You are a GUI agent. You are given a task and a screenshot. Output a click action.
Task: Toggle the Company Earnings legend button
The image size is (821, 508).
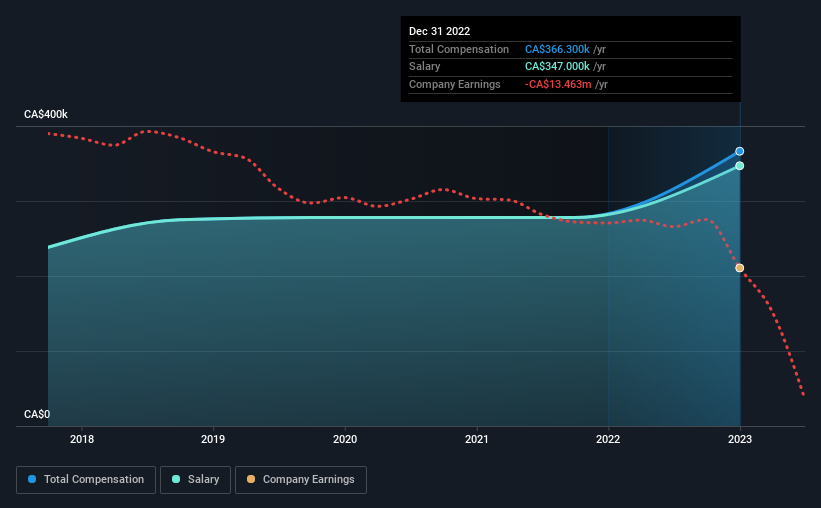coord(301,480)
